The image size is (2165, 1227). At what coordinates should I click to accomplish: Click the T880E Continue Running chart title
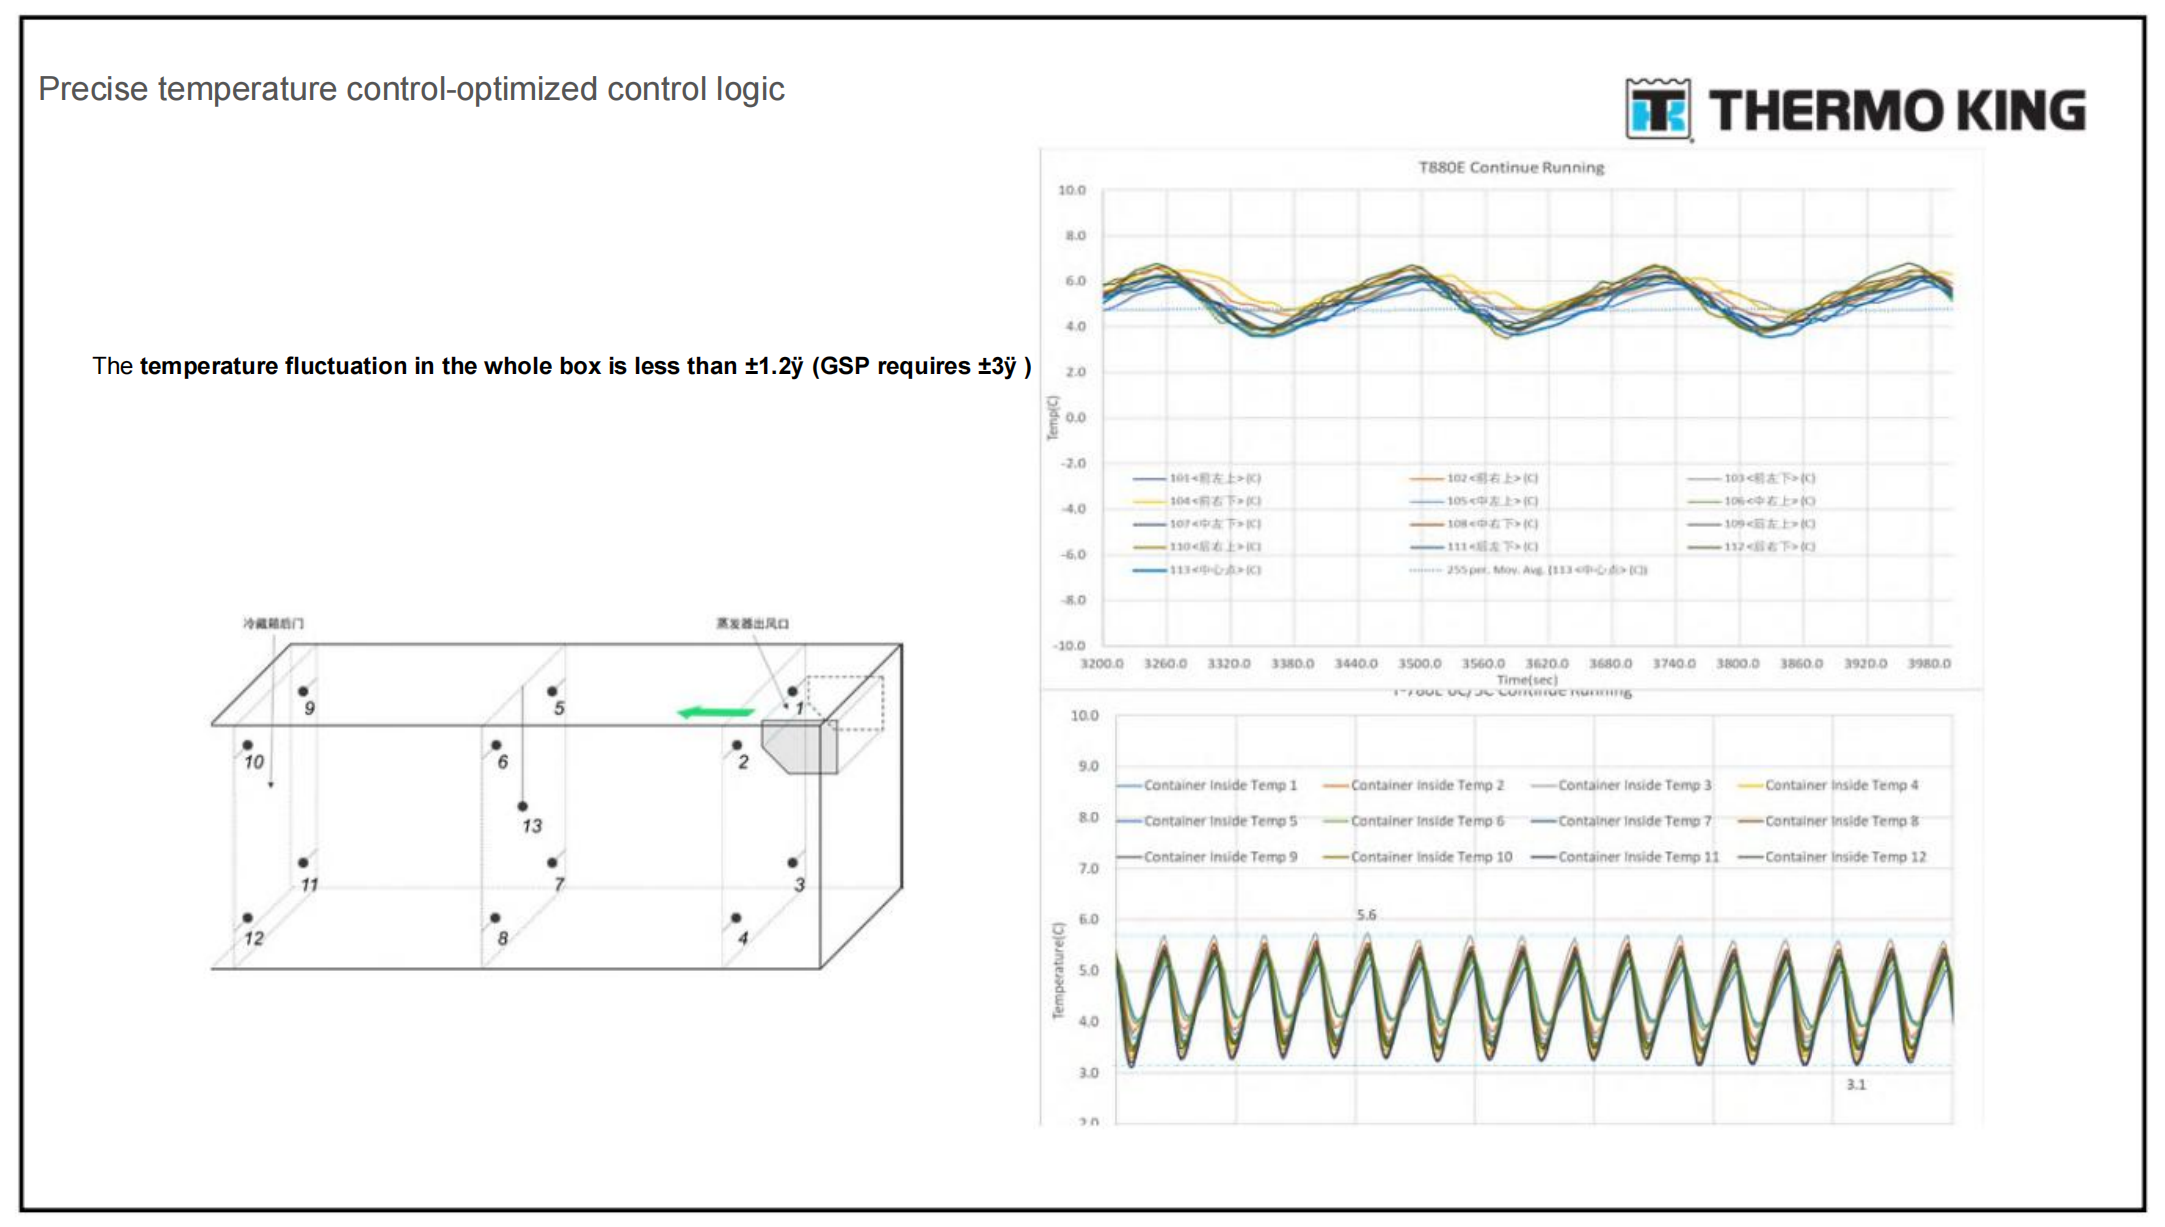point(1511,167)
